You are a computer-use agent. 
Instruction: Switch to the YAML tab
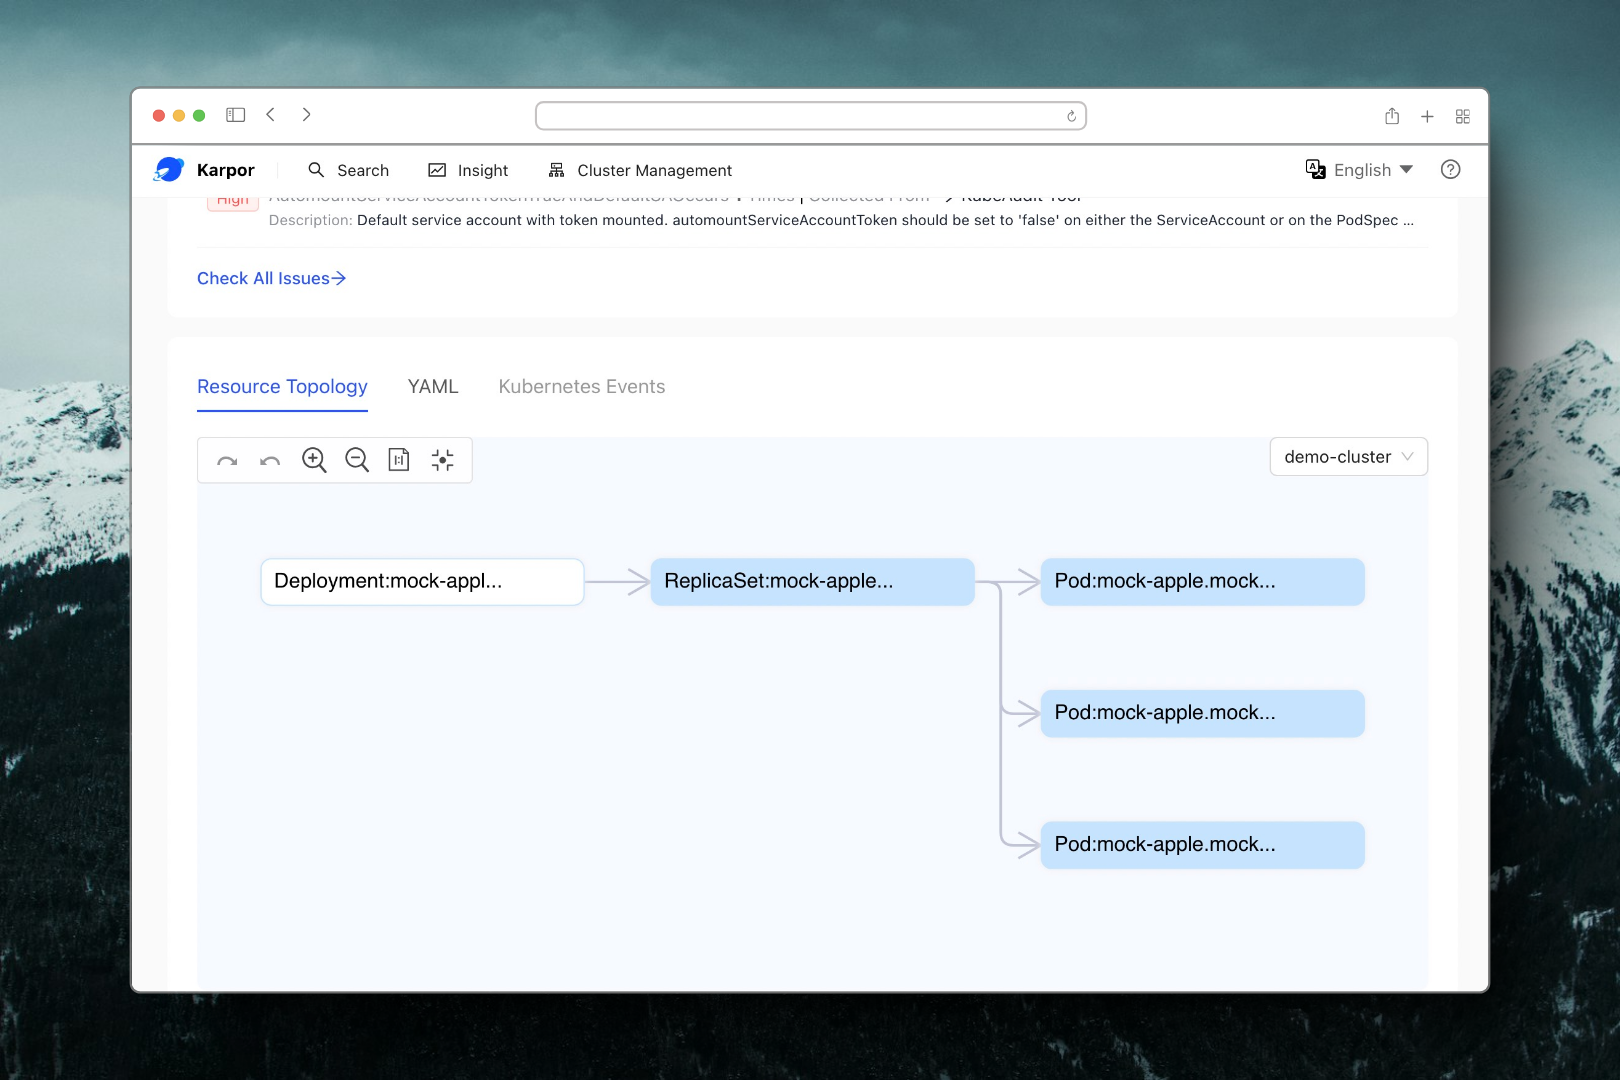pyautogui.click(x=433, y=387)
